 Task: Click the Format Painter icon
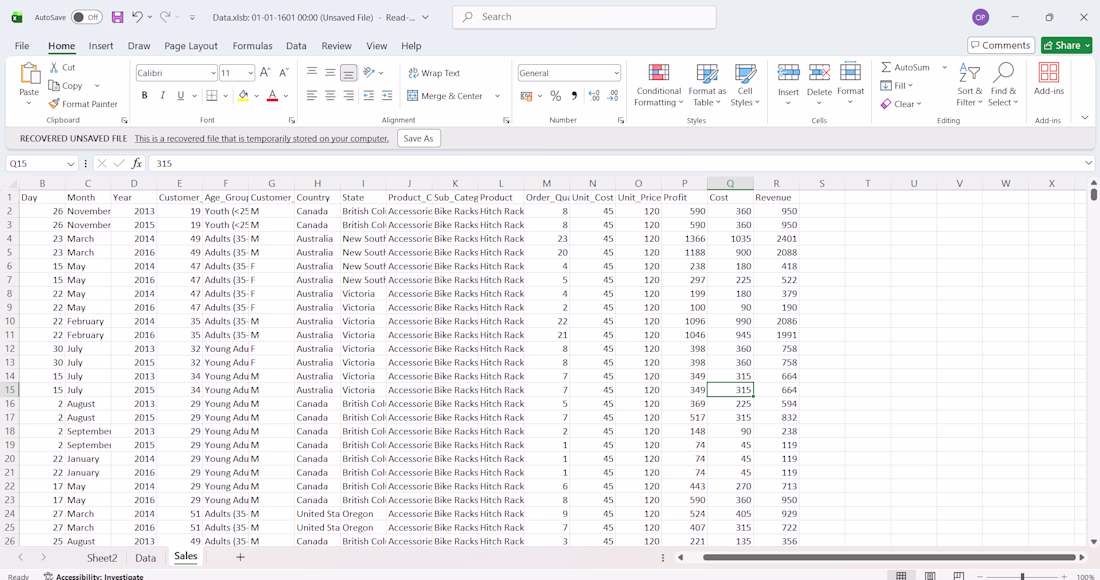tap(55, 104)
